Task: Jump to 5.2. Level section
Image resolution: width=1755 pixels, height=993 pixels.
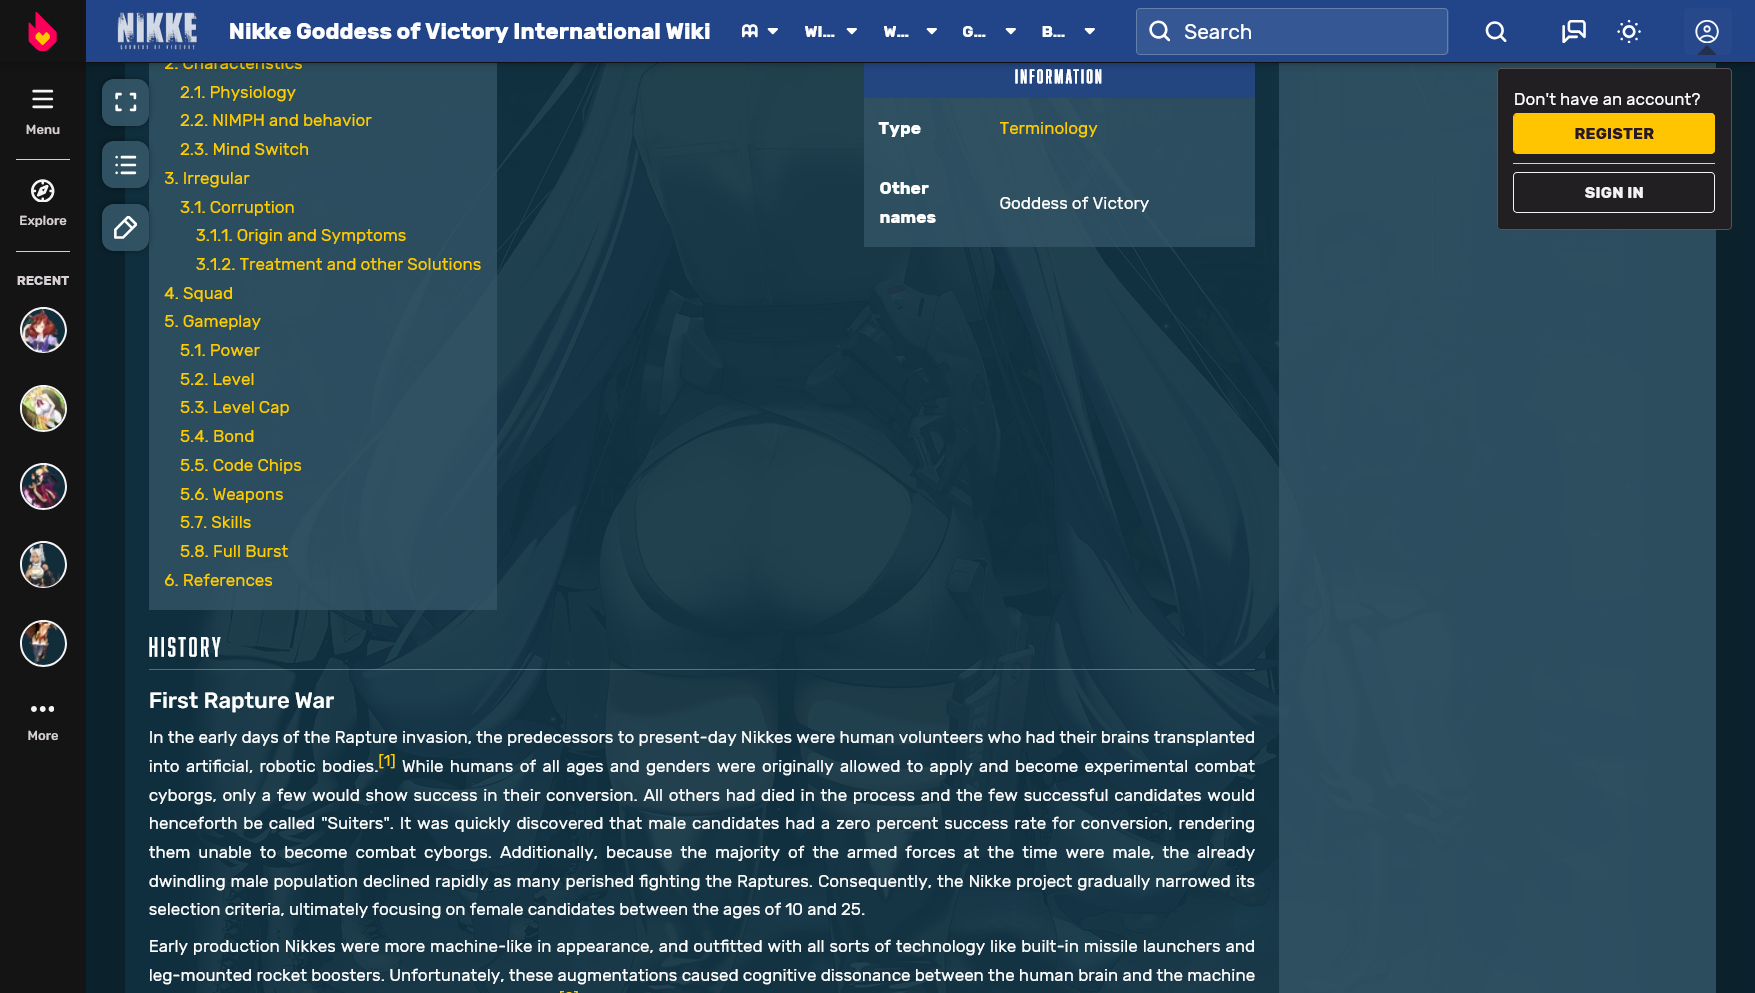Action: (217, 379)
